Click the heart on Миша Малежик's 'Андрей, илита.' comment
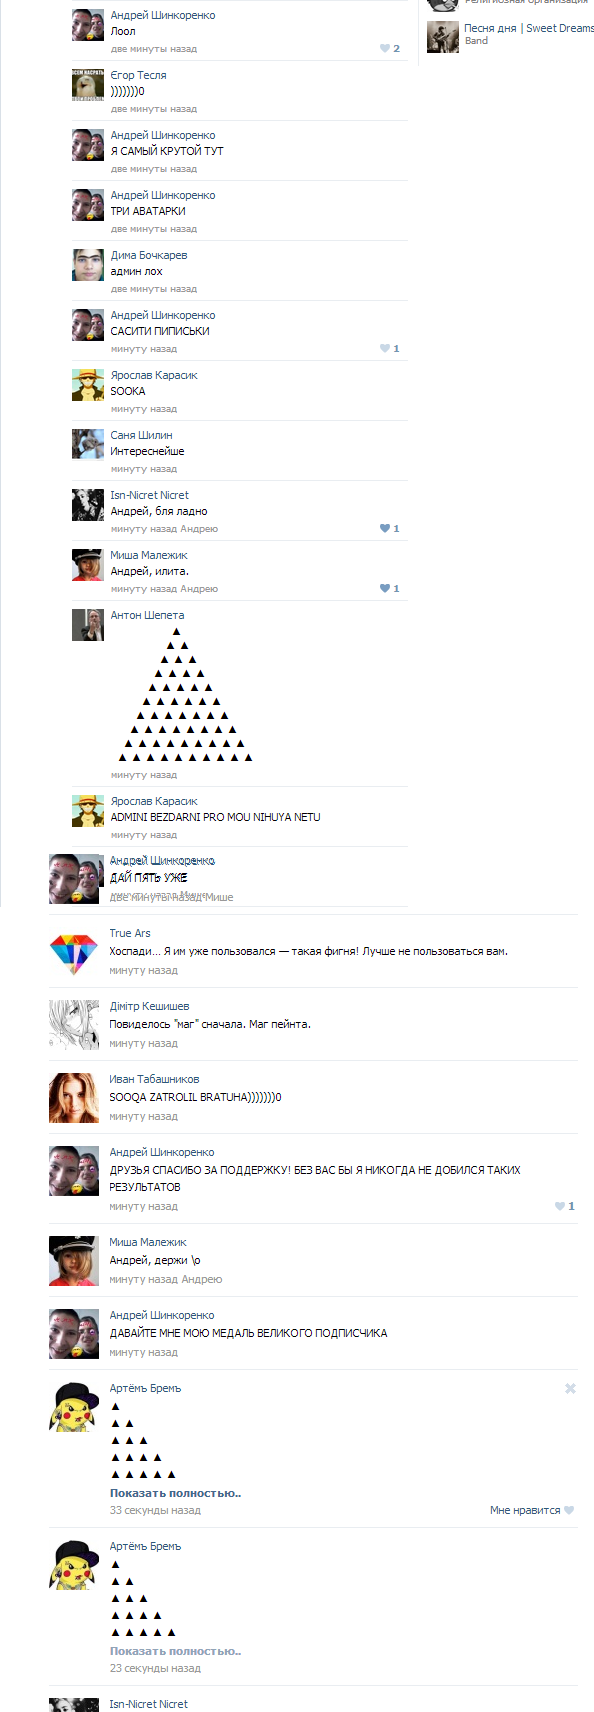Image resolution: width=594 pixels, height=1712 pixels. (x=384, y=588)
